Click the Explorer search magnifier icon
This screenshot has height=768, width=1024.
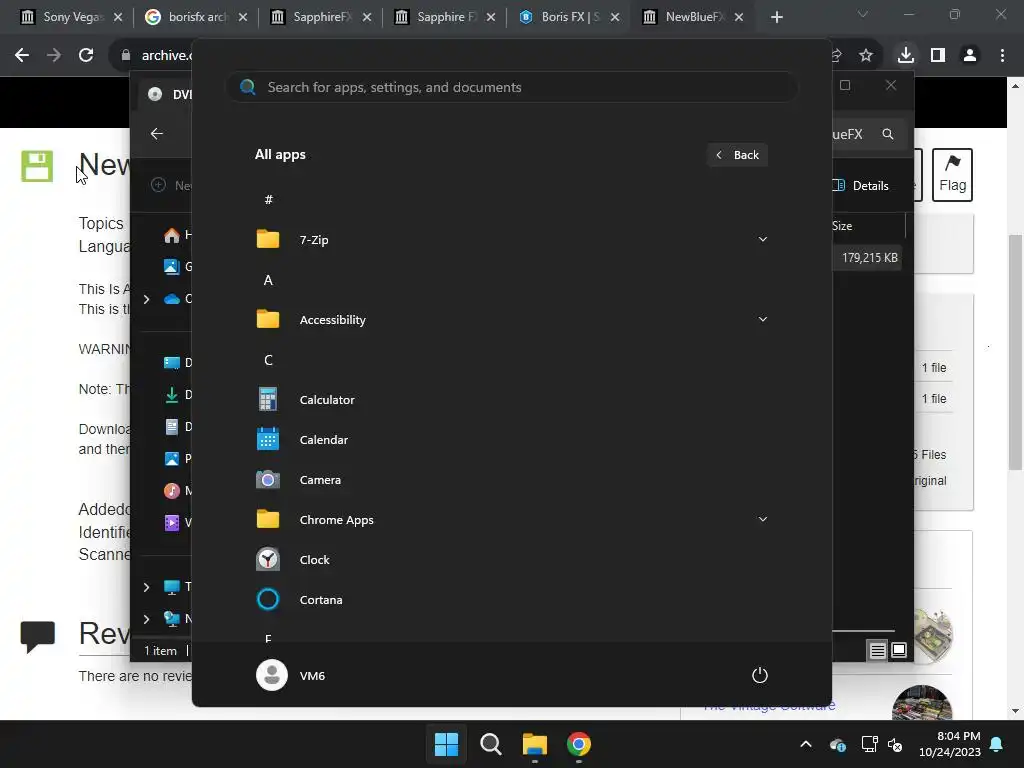pos(888,134)
